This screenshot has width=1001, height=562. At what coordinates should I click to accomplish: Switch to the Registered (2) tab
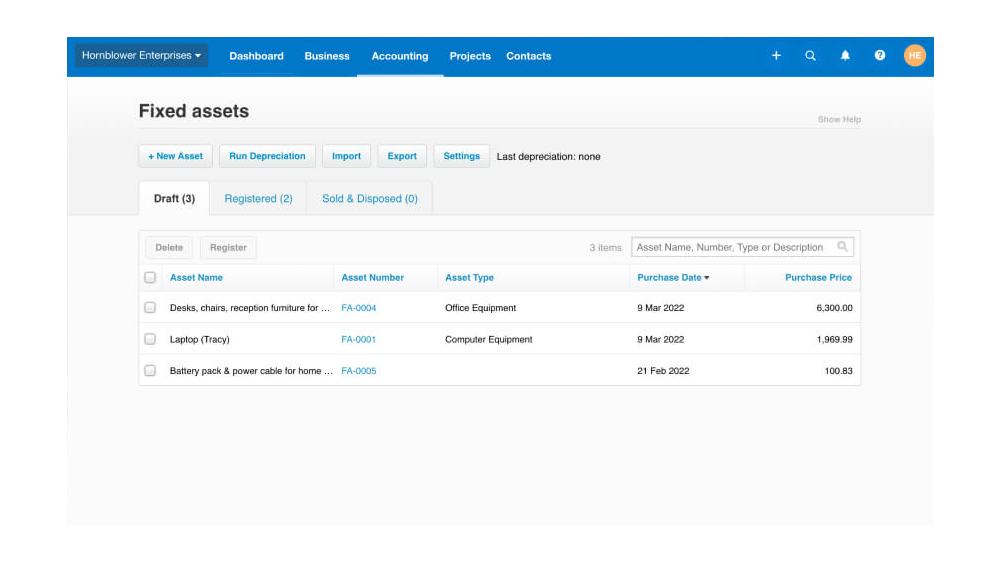[x=259, y=199]
